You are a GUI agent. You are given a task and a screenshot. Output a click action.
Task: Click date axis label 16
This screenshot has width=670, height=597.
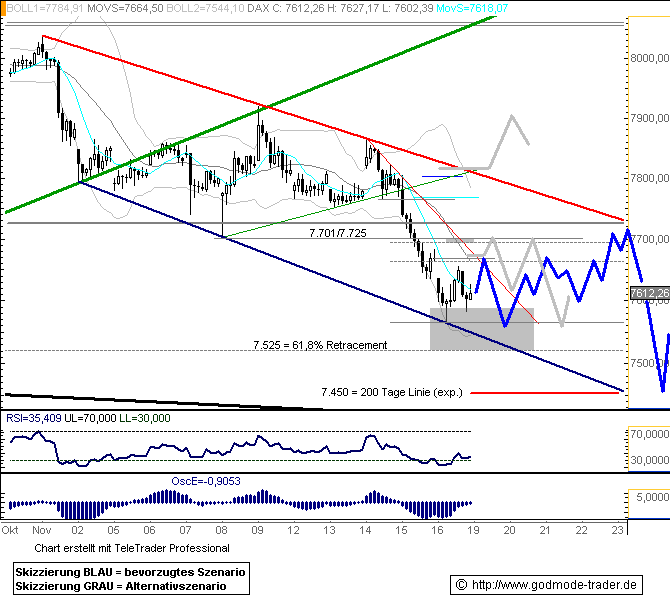[x=437, y=530]
